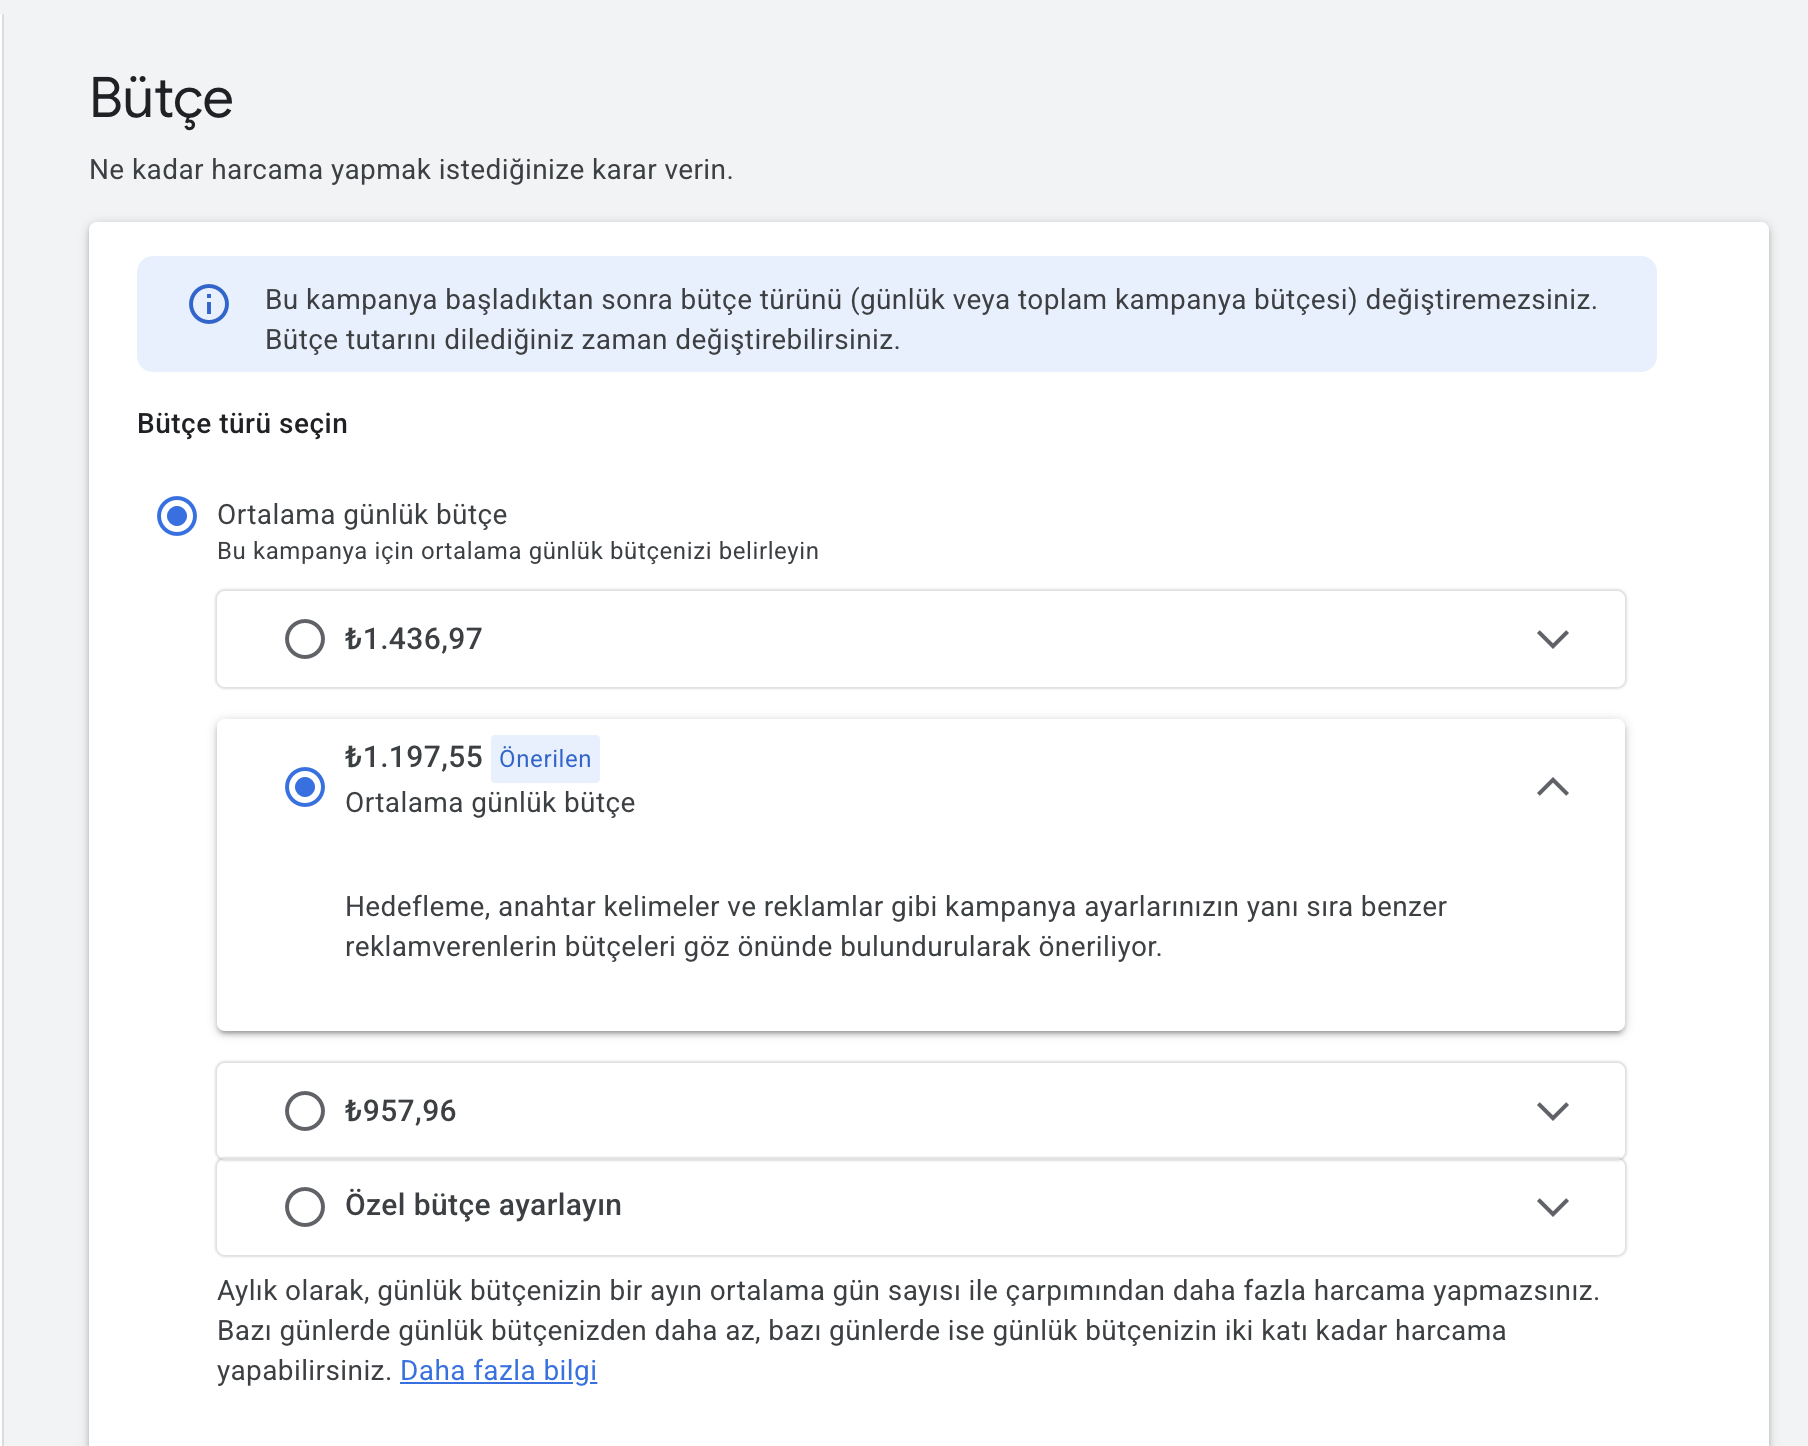Click the ₺1.436,97 amount text

[x=413, y=639]
